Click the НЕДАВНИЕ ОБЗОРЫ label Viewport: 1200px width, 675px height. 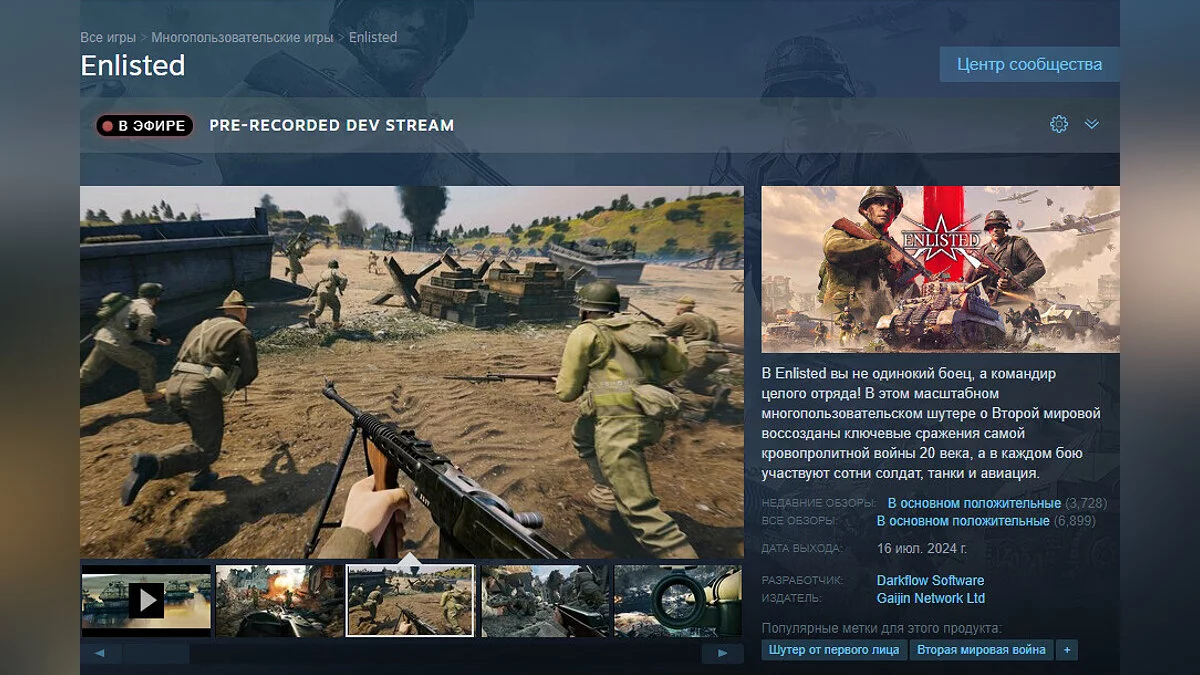point(818,503)
